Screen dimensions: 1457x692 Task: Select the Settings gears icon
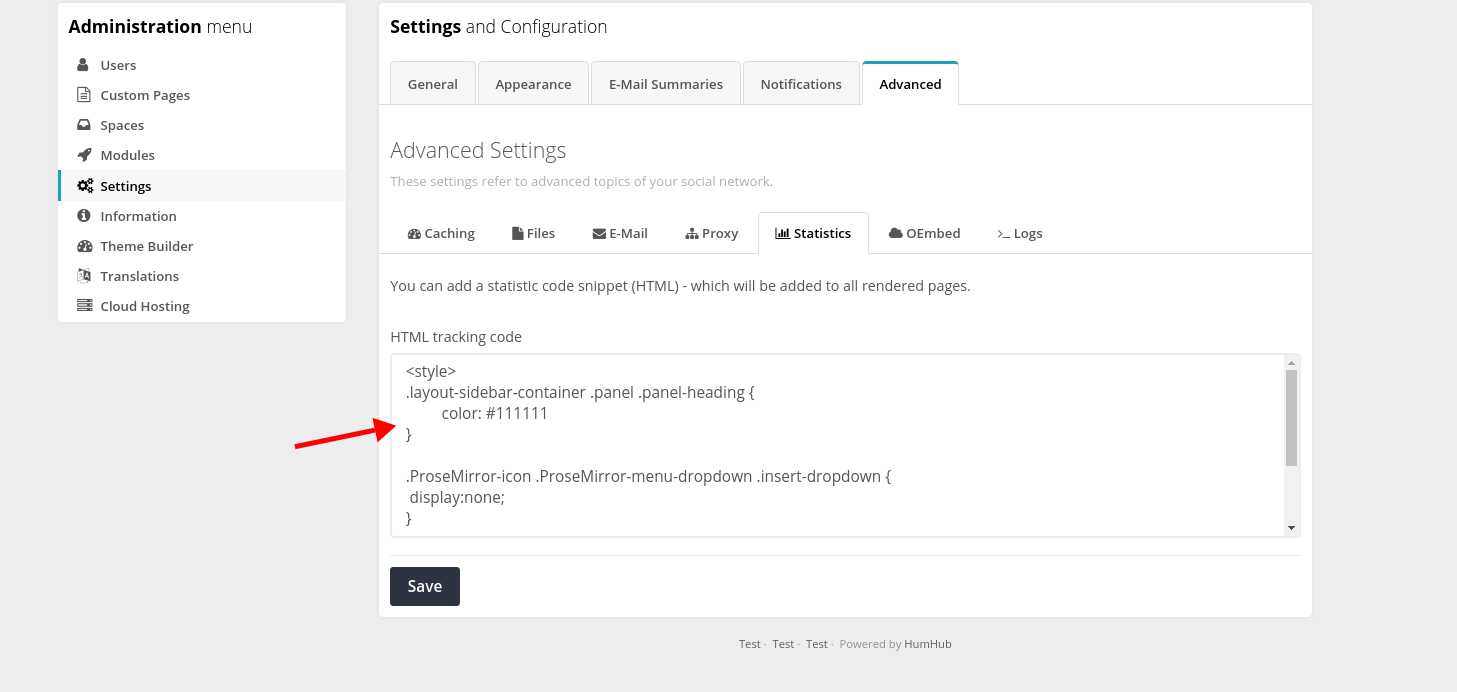(x=83, y=185)
